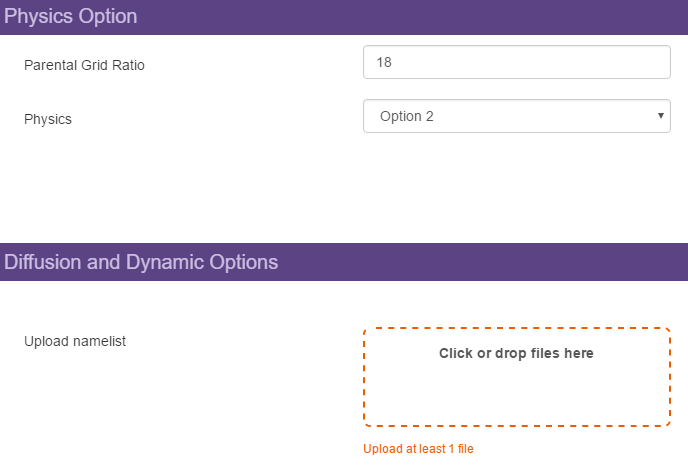The height and width of the screenshot is (473, 688).
Task: Click the bottom area of the dashed upload box
Action: coord(516,410)
